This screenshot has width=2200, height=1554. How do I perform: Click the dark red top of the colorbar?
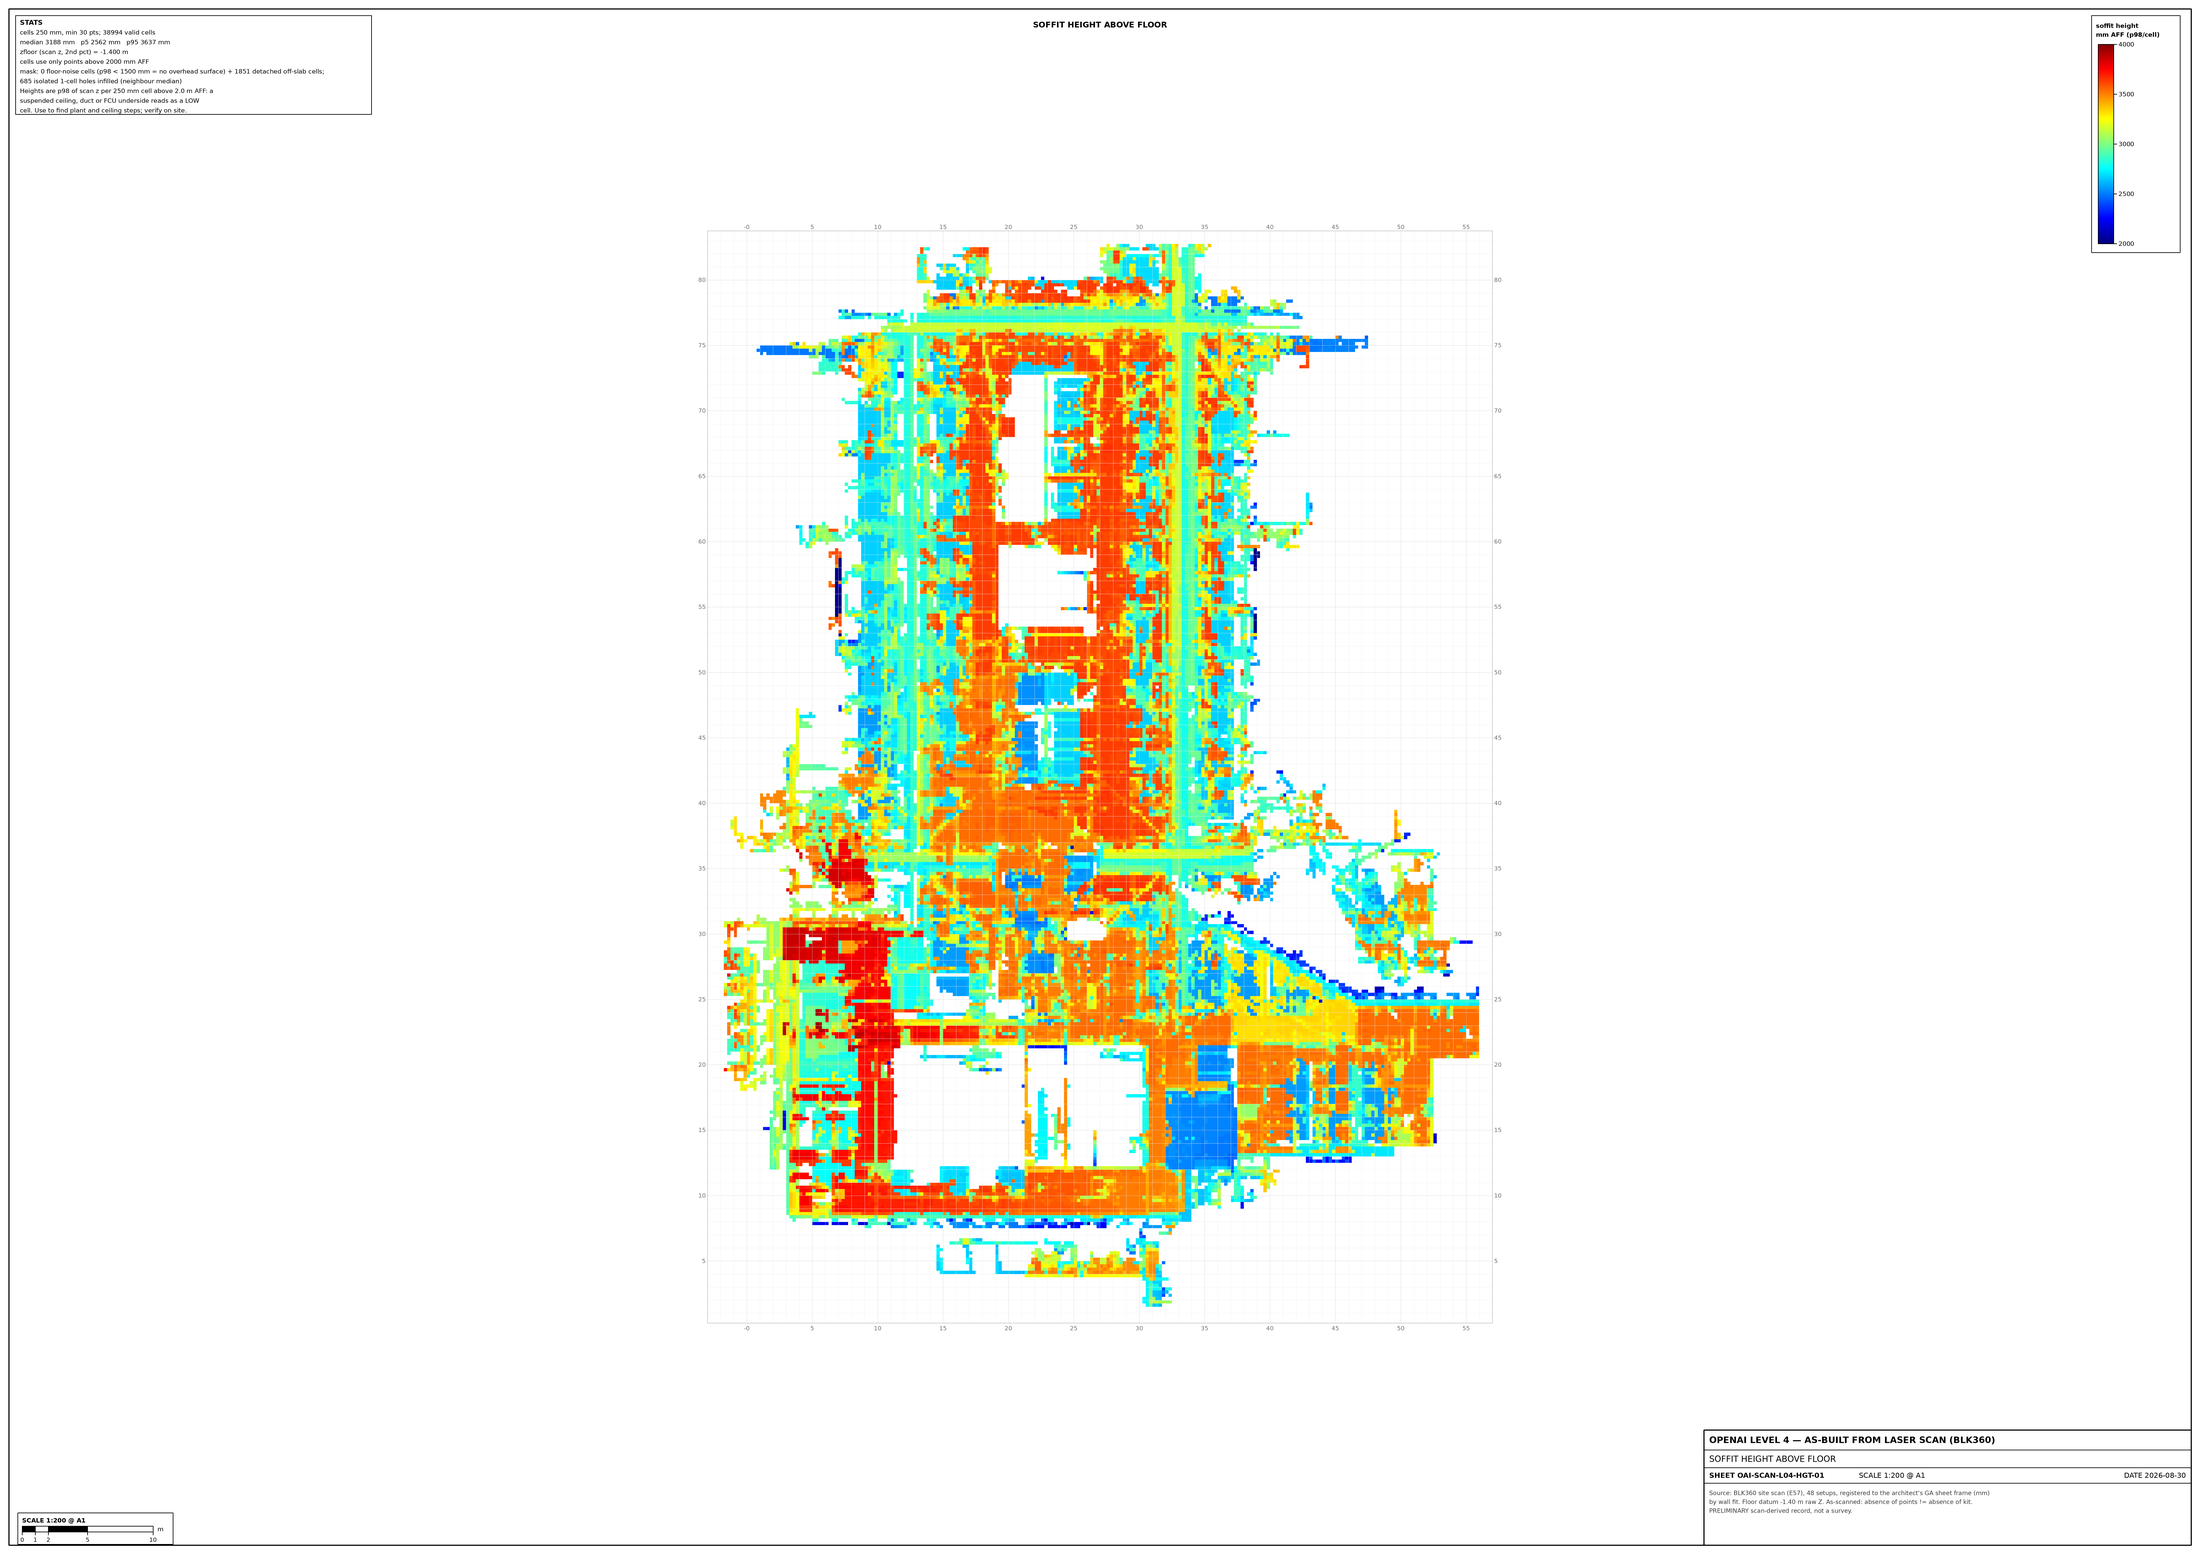tap(2106, 50)
